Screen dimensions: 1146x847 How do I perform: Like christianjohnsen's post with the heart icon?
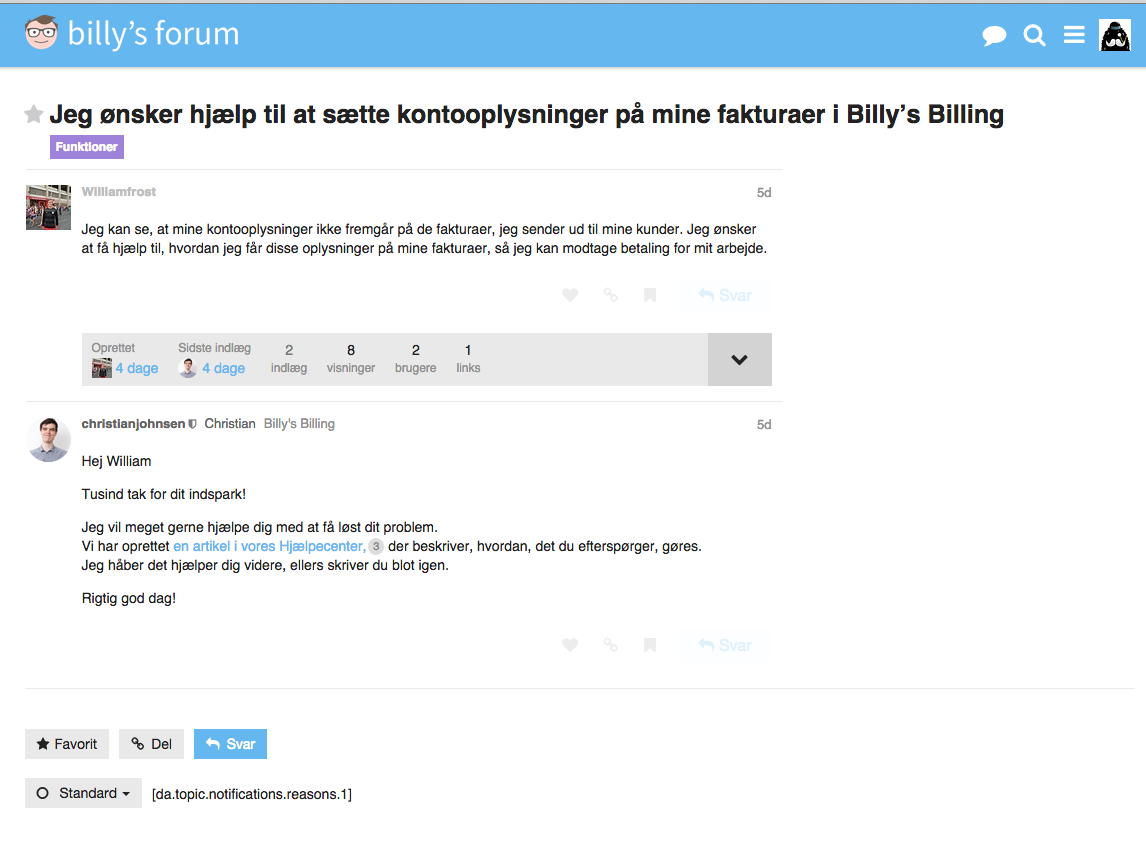[x=570, y=645]
